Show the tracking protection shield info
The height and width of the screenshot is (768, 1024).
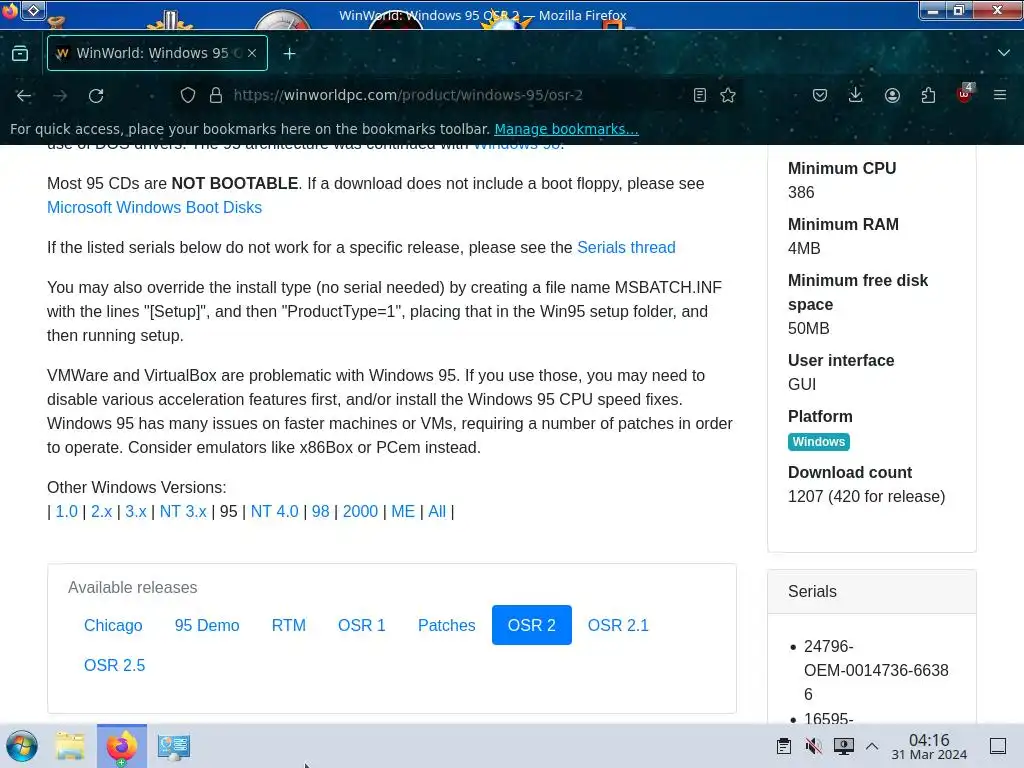coord(188,95)
